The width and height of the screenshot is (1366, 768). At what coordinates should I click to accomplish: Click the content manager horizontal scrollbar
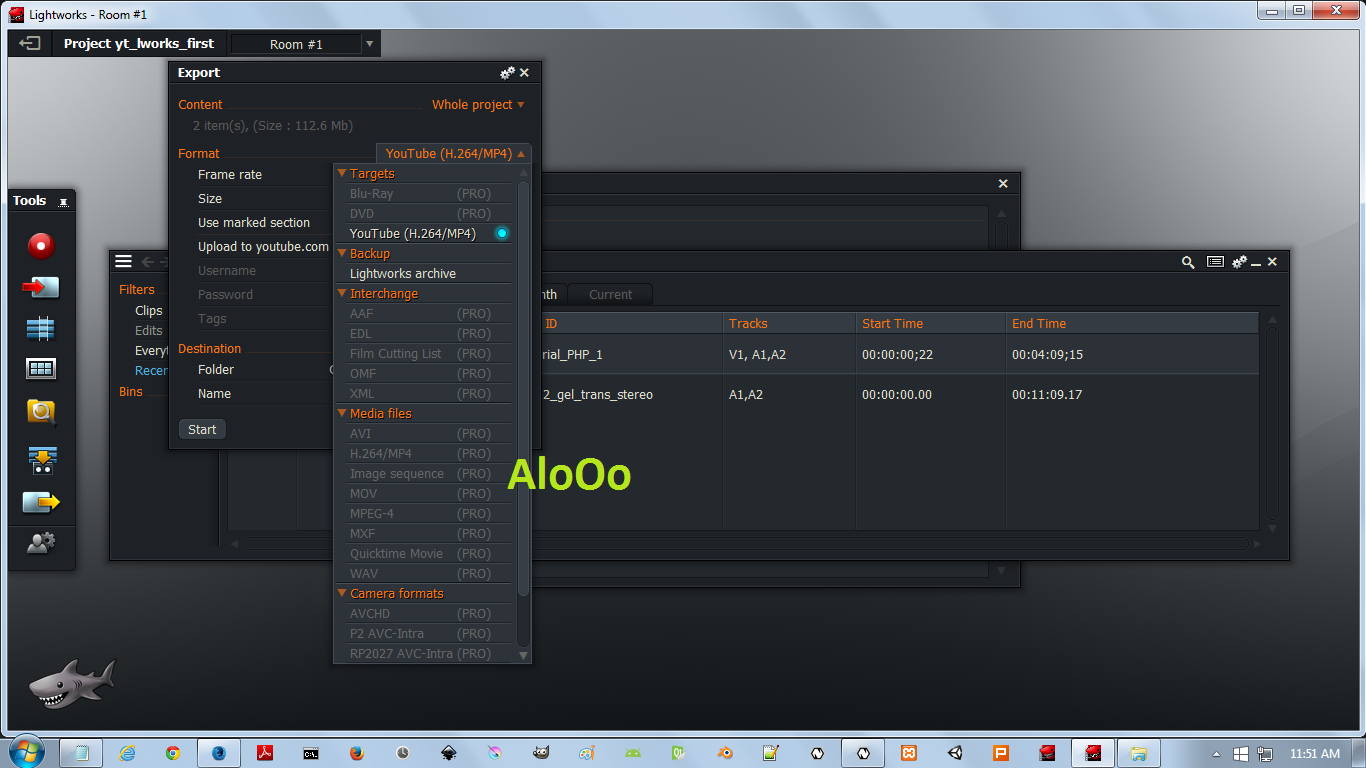pyautogui.click(x=746, y=544)
